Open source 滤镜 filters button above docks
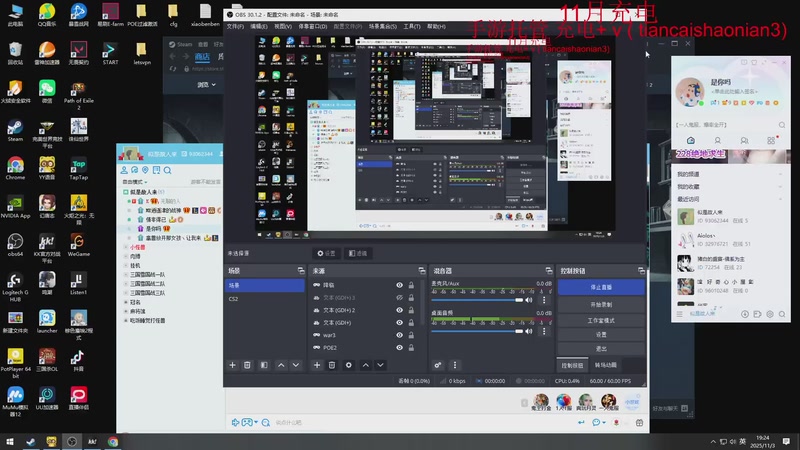Viewport: 800px width, 450px height. (x=358, y=253)
